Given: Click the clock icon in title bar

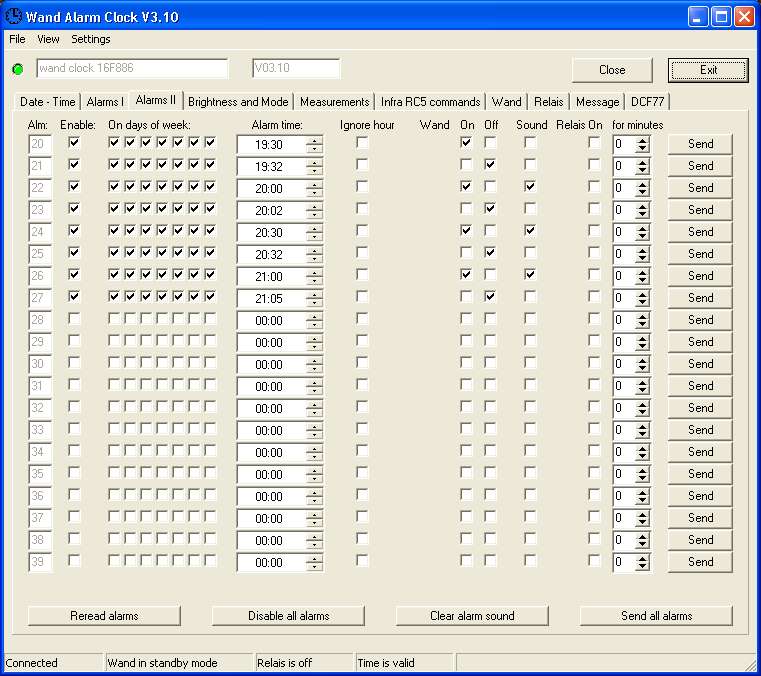Looking at the screenshot, I should pos(13,16).
